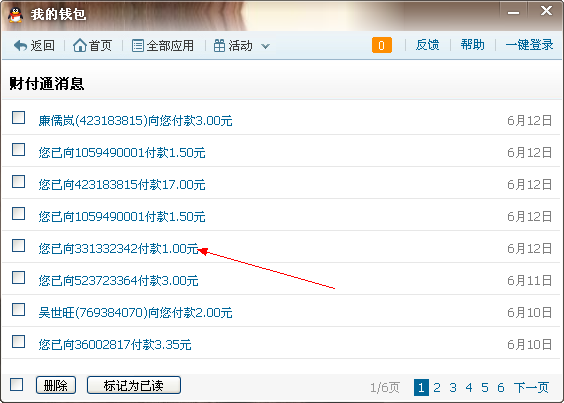Click the back arrow icon next to 返回
The width and height of the screenshot is (564, 403).
point(20,46)
